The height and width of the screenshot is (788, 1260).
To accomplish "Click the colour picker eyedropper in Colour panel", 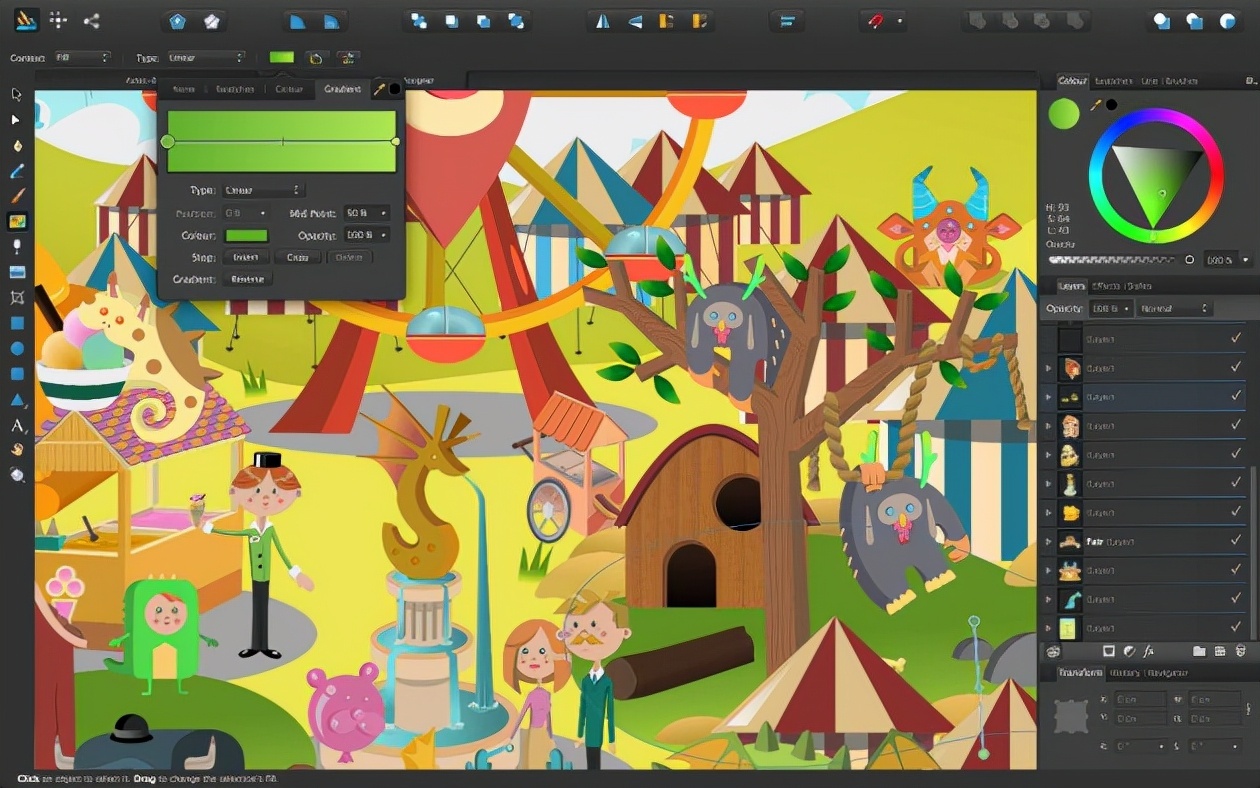I will tap(1096, 104).
